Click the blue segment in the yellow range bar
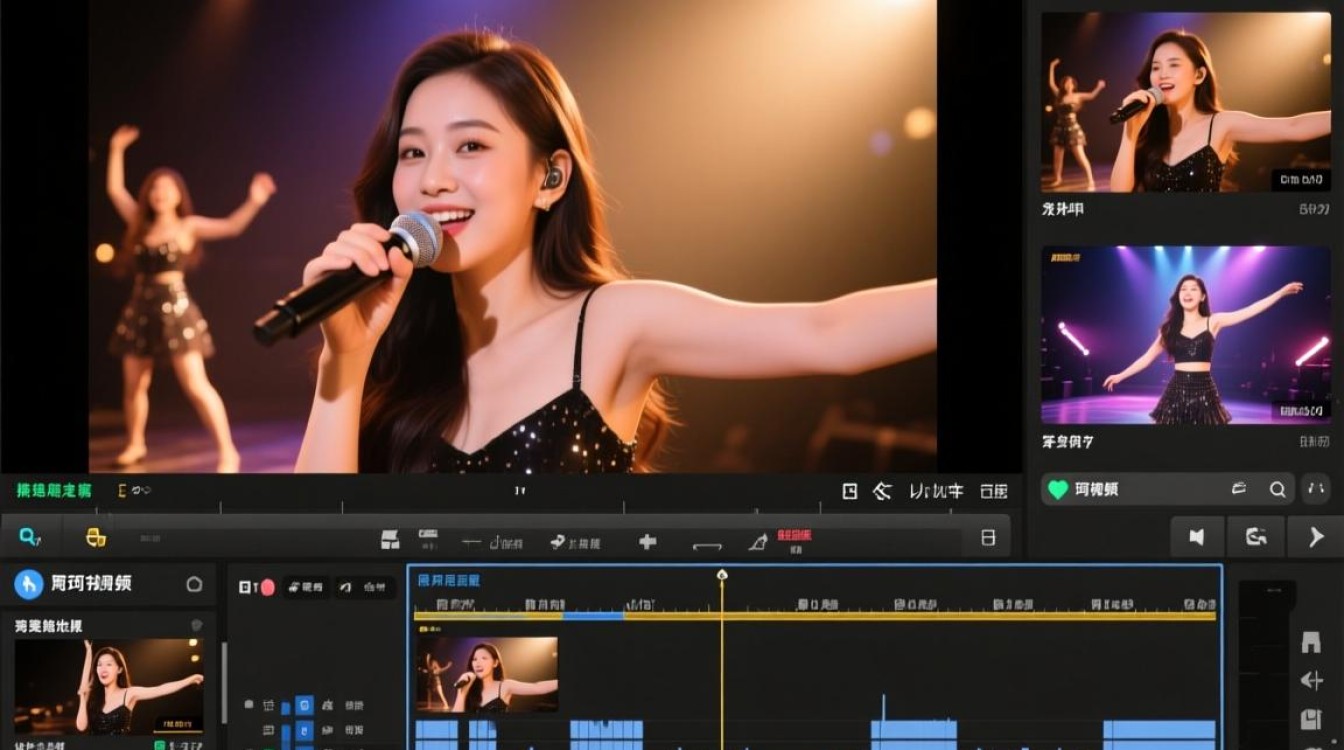This screenshot has height=750, width=1344. (x=592, y=616)
